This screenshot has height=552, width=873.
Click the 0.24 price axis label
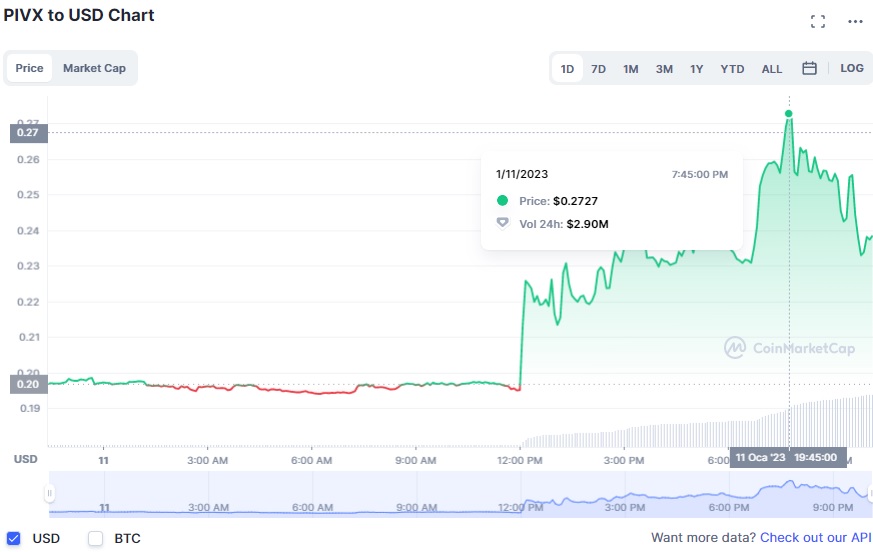point(28,231)
